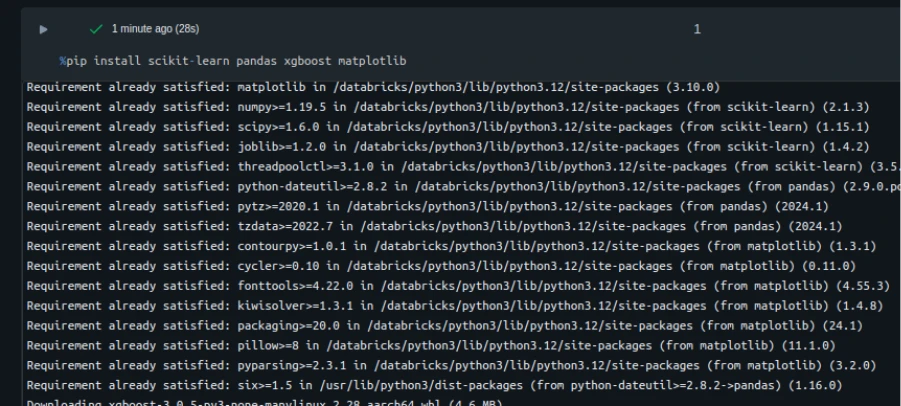Viewport: 901px width, 406px height.
Task: Click the python-dateutil>=2.8.2 output line
Action: pyautogui.click(x=460, y=186)
